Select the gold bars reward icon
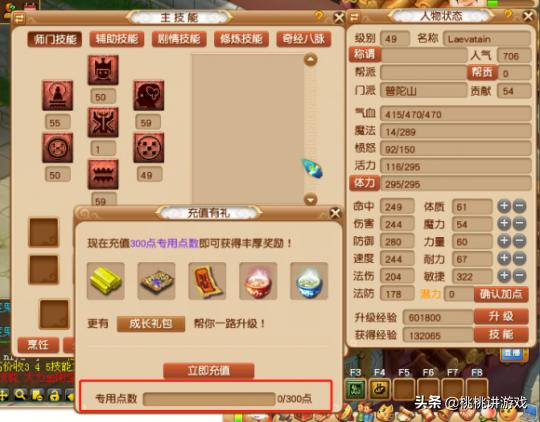The image size is (540, 422). (106, 281)
